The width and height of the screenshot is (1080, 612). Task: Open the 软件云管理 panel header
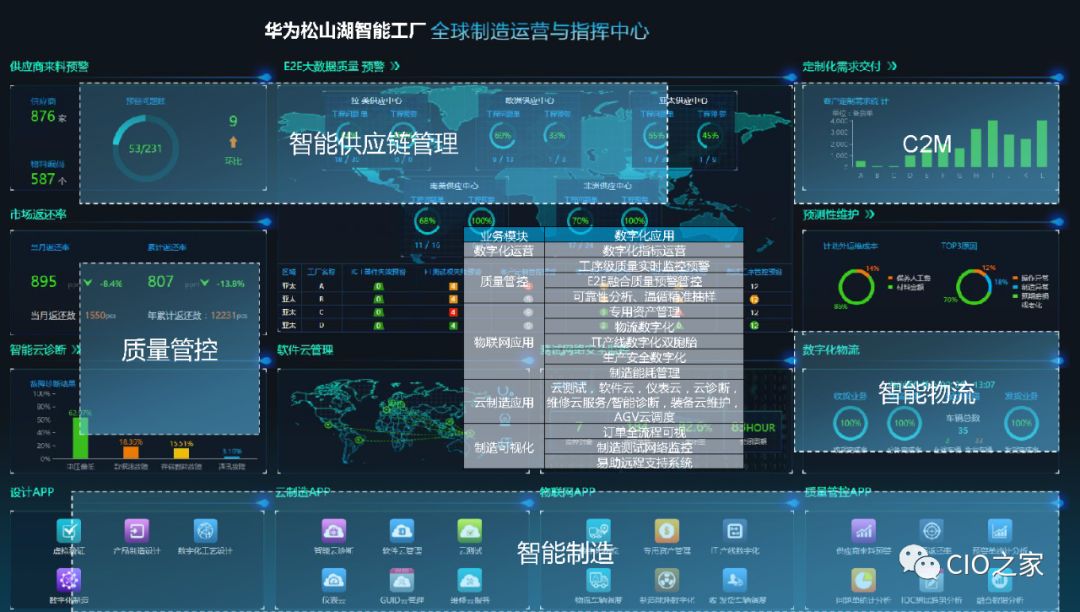(x=305, y=350)
